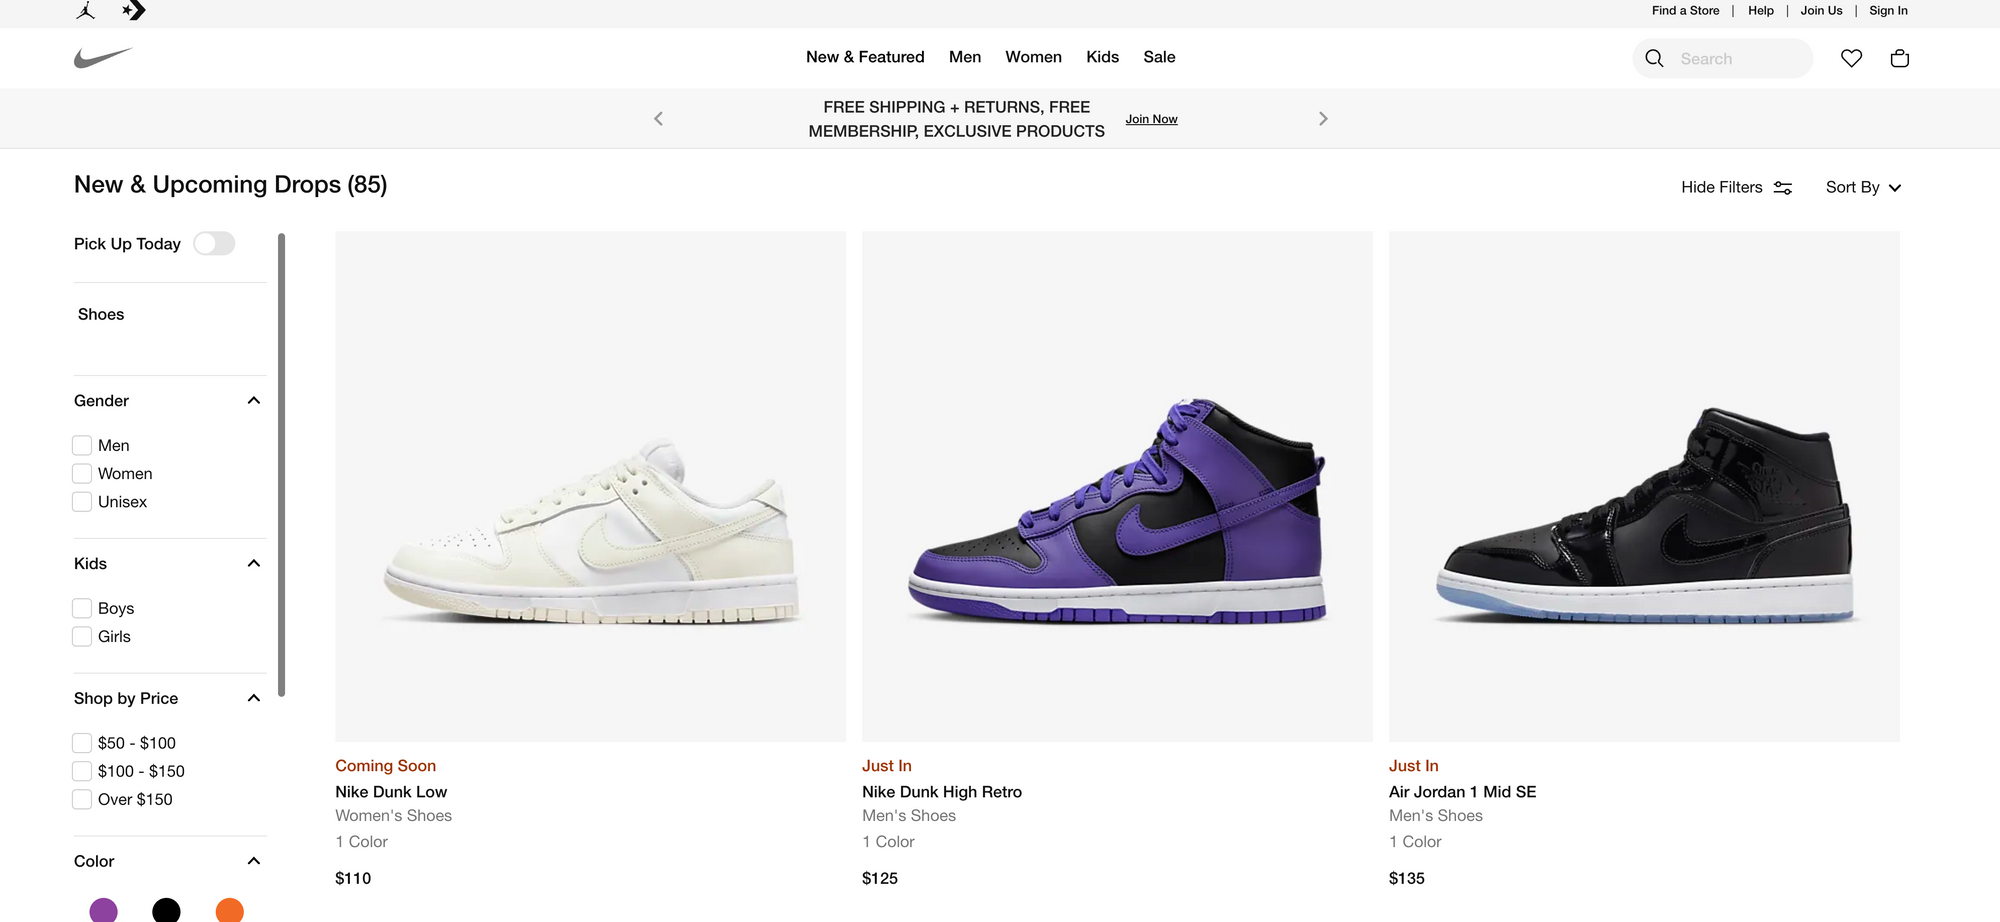Switch to the Sale menu item
Viewport: 2000px width, 922px height.
1159,57
